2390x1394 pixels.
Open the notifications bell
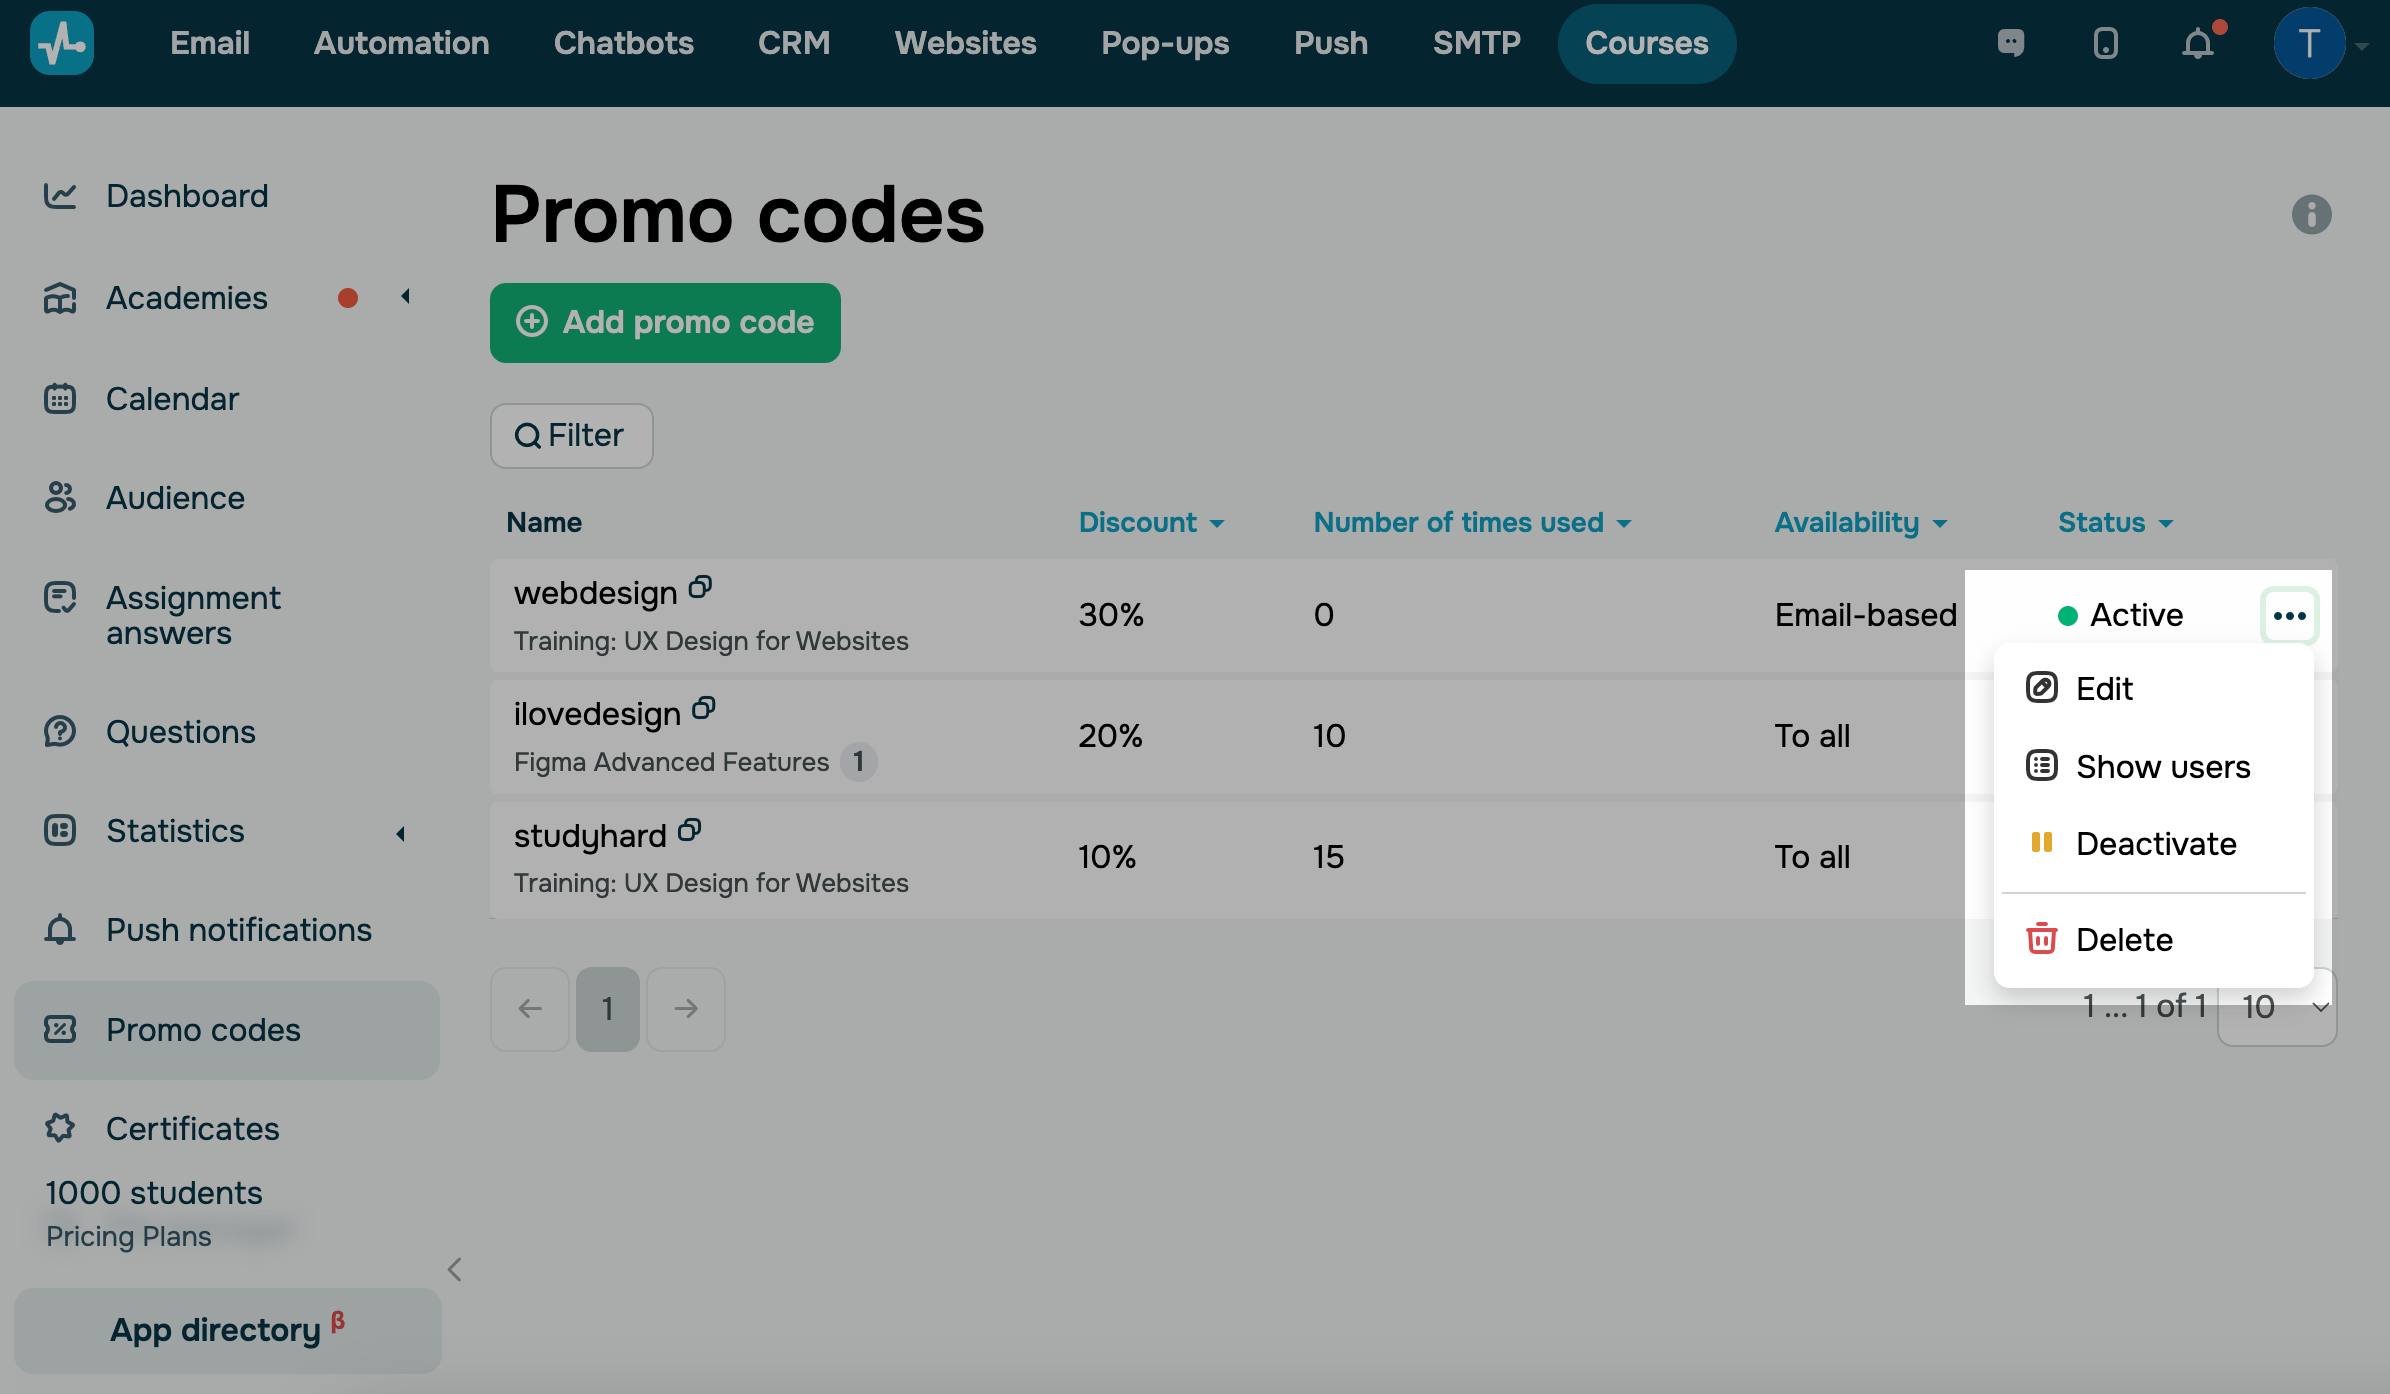[2198, 44]
